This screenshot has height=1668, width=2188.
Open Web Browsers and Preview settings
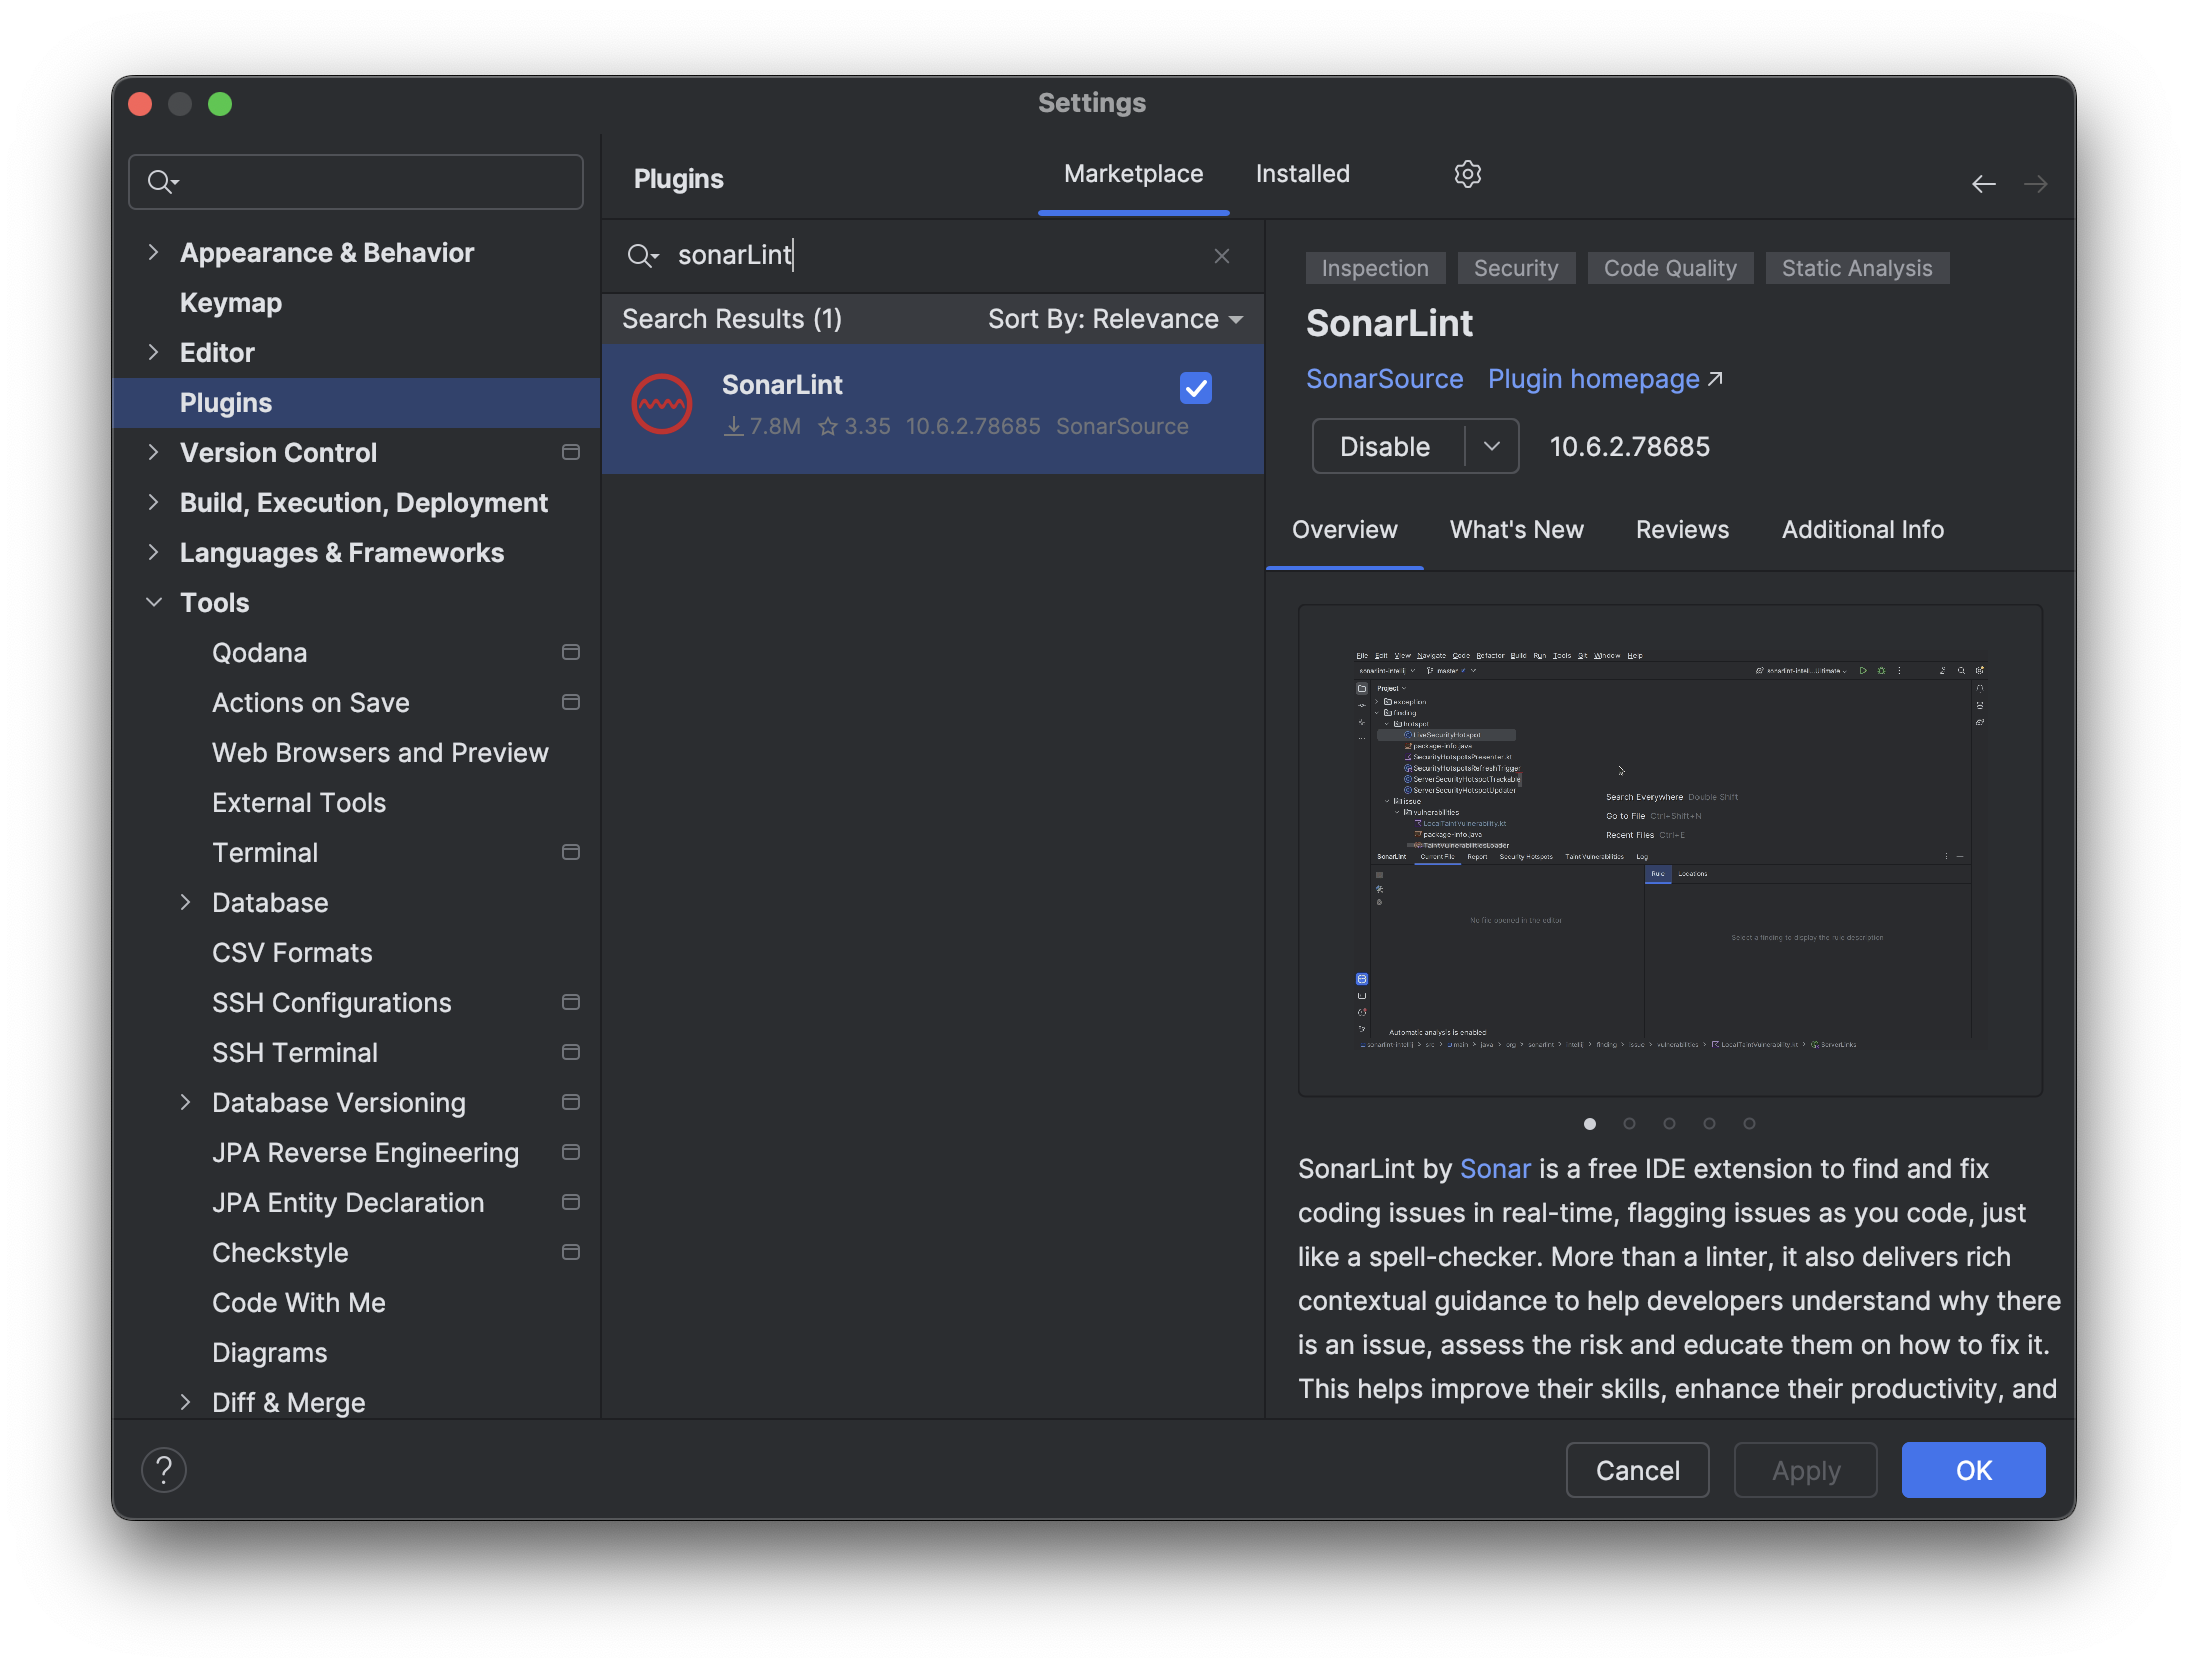pos(380,752)
